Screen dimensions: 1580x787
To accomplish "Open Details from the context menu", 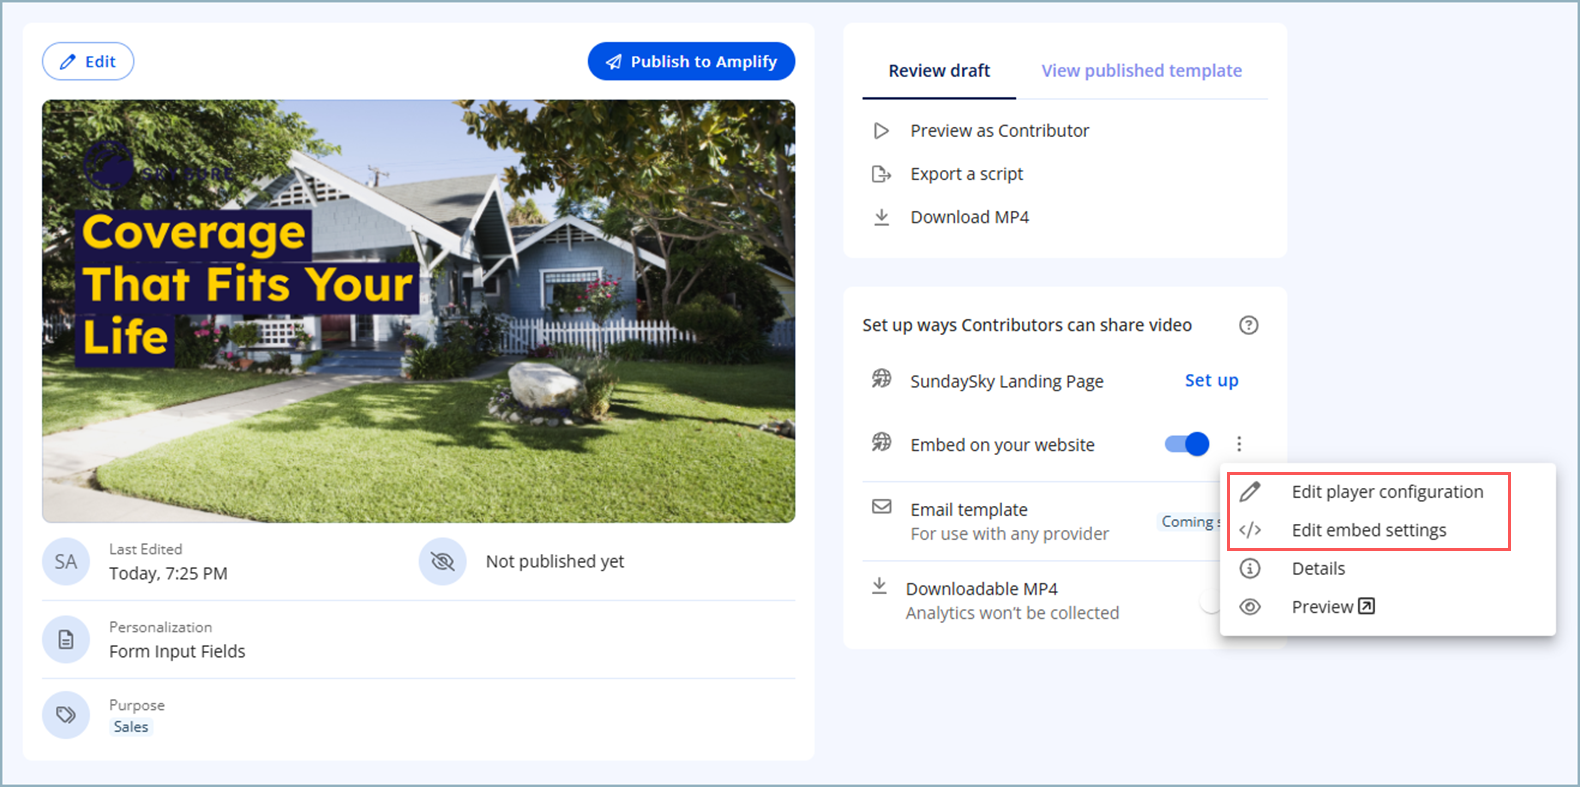I will click(x=1318, y=568).
